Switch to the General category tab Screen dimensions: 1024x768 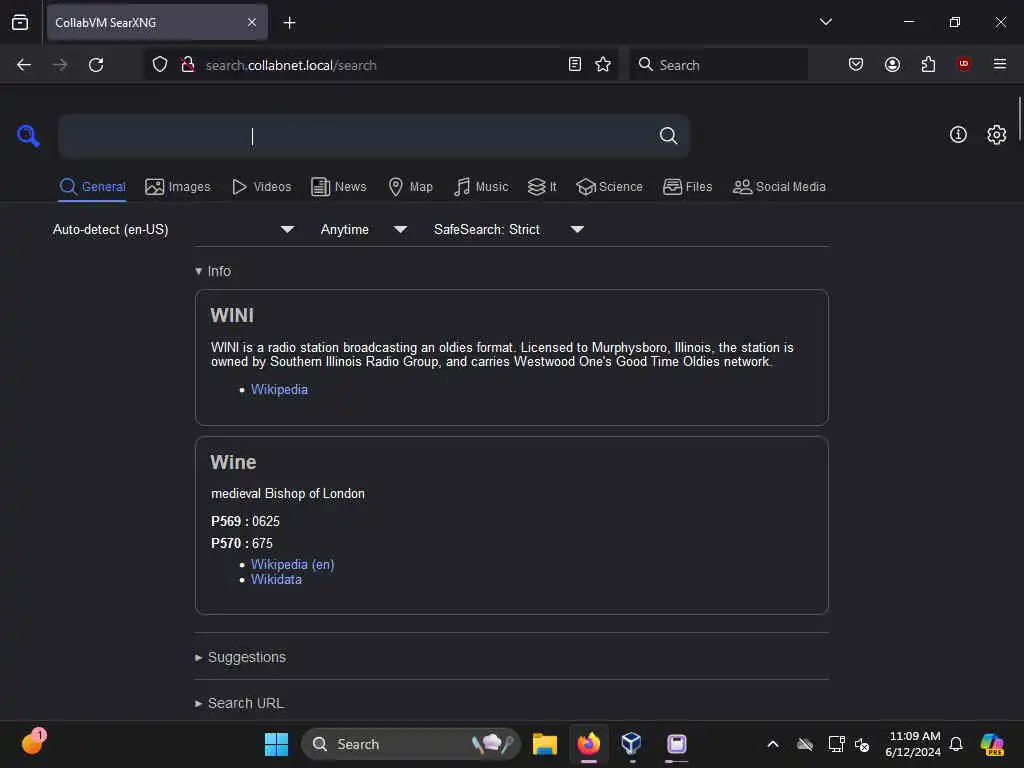pyautogui.click(x=92, y=187)
